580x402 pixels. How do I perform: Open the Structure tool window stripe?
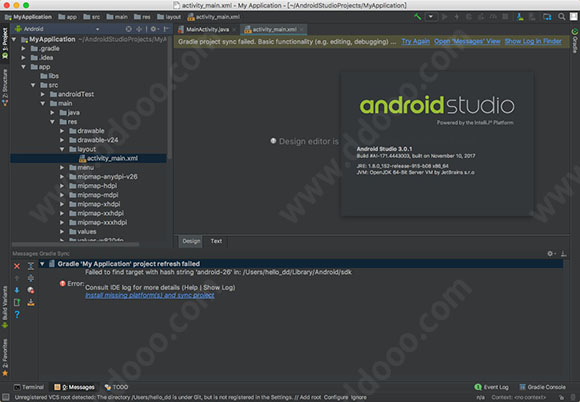[5, 88]
